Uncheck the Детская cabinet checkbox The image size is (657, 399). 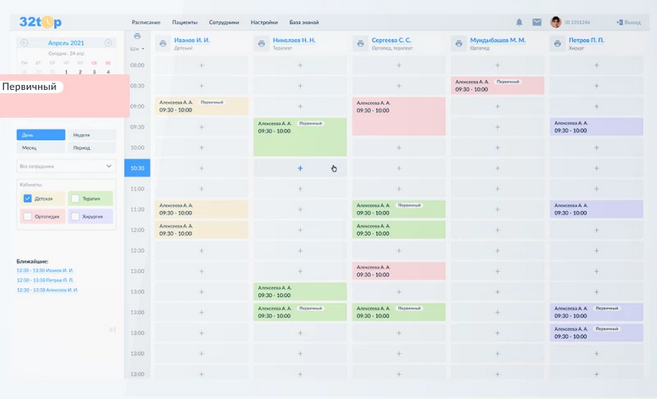pyautogui.click(x=28, y=198)
